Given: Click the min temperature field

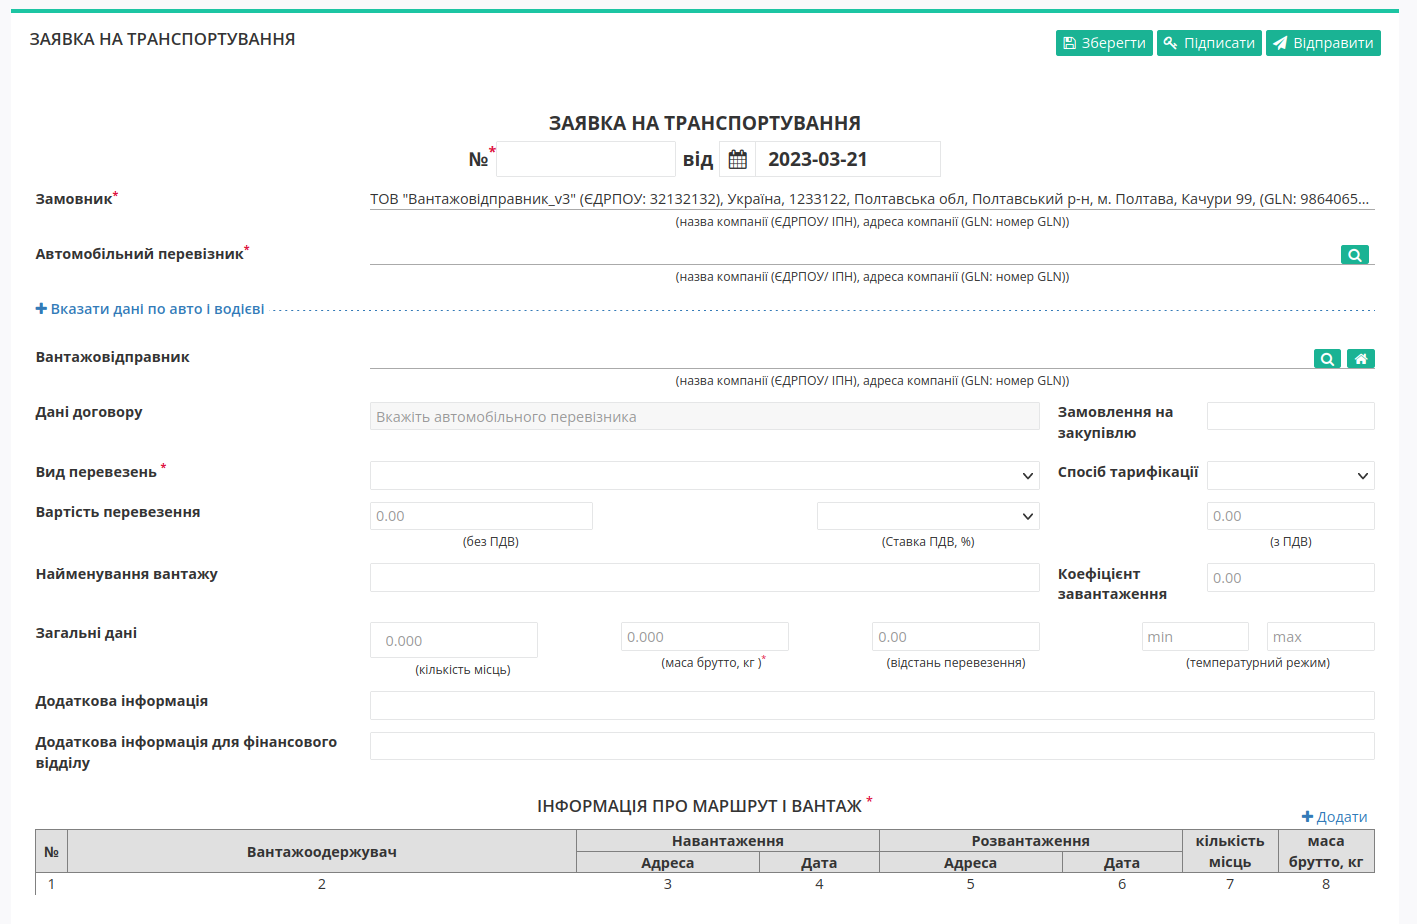Looking at the screenshot, I should click(1195, 637).
